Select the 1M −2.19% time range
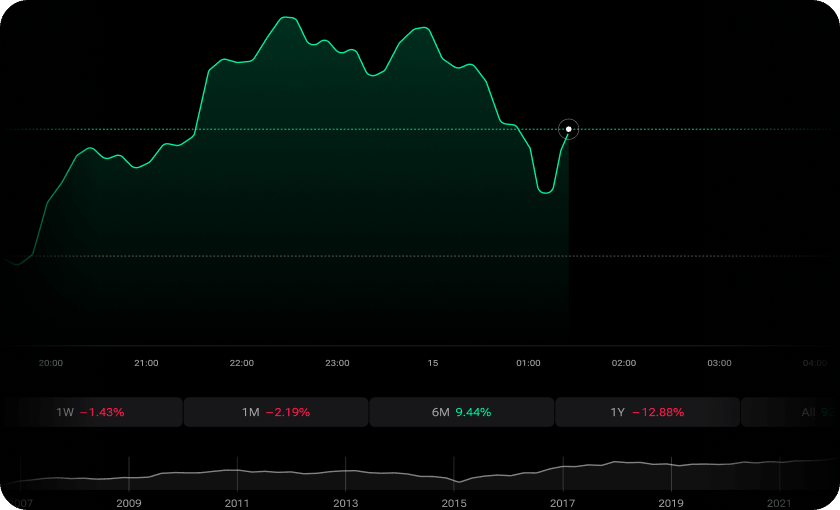The width and height of the screenshot is (840, 510). (x=276, y=412)
